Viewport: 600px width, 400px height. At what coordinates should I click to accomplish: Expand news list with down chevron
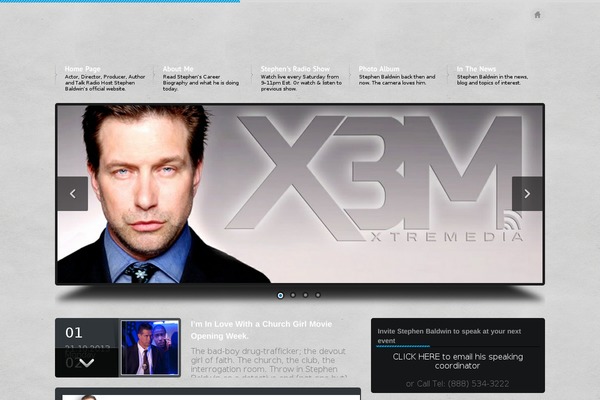click(x=86, y=363)
